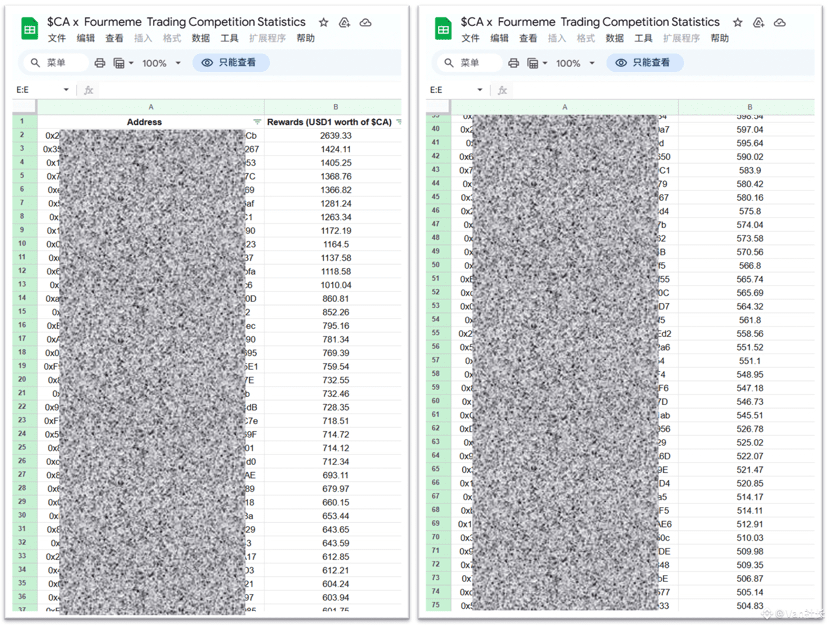
Task: Select column B header in left window
Action: click(335, 107)
